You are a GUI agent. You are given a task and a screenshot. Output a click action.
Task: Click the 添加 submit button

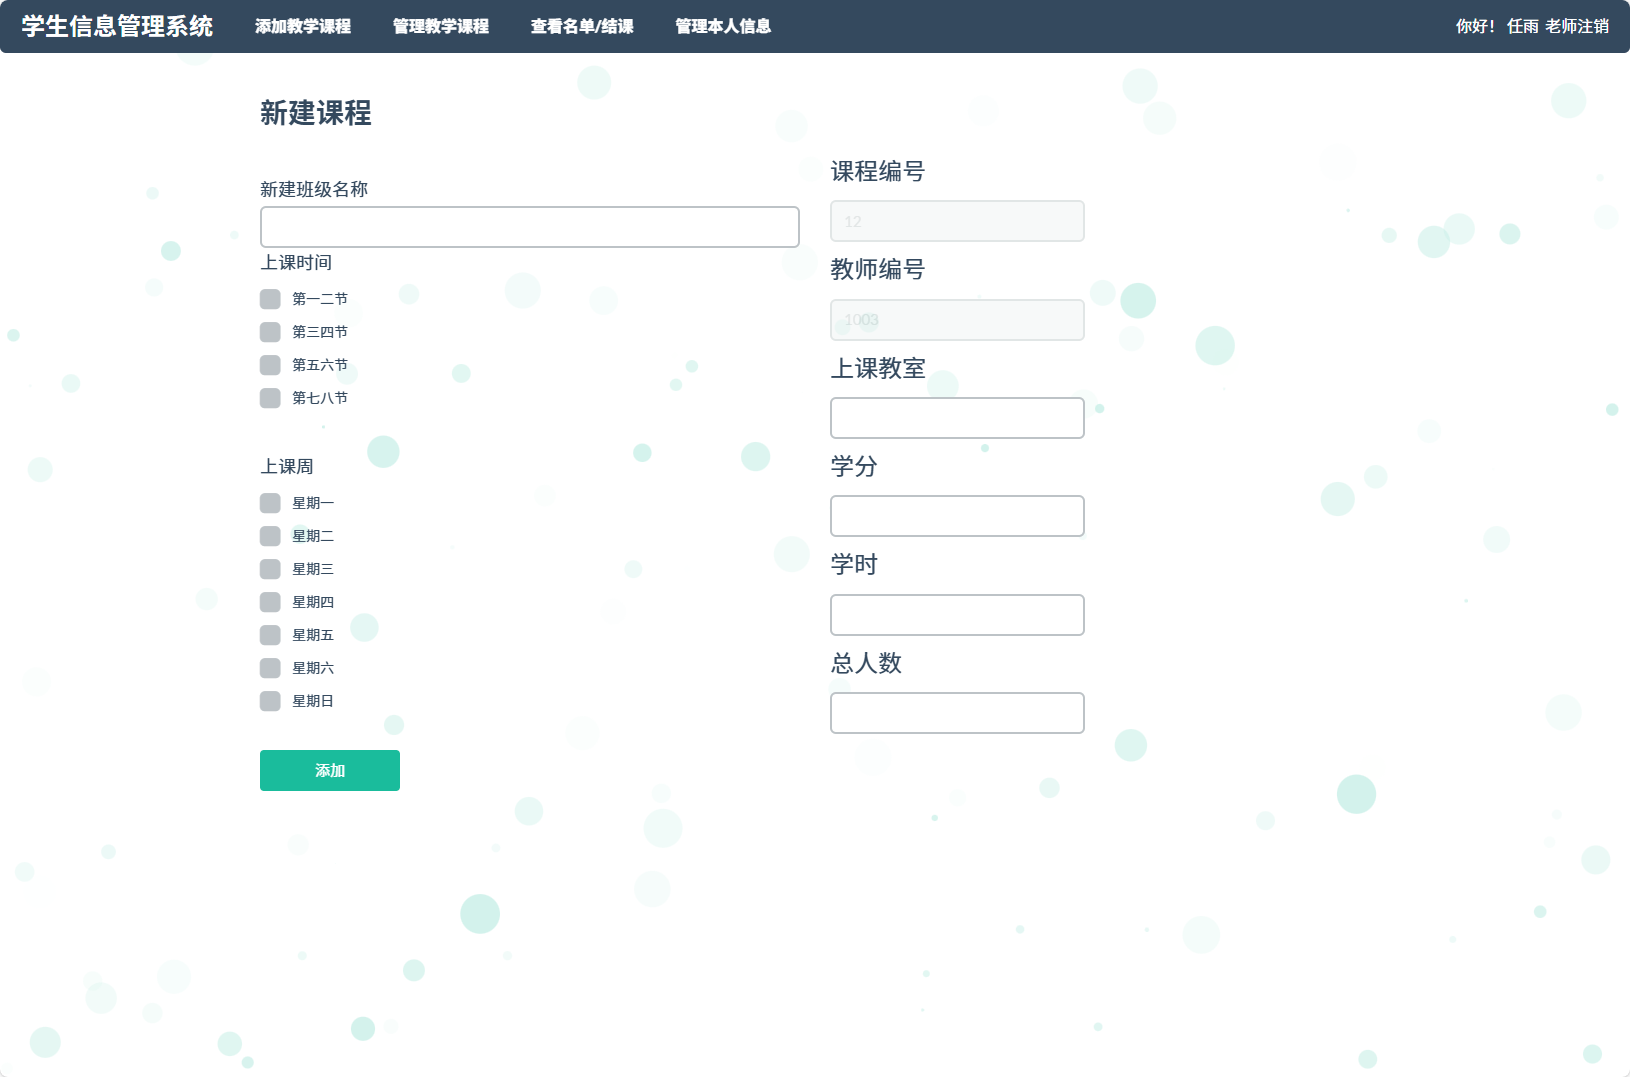(x=329, y=770)
